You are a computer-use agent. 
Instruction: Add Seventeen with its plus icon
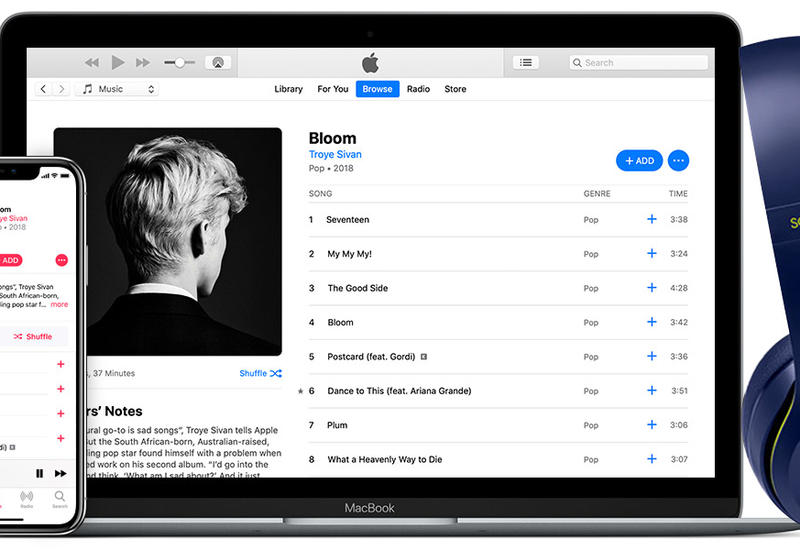[652, 219]
